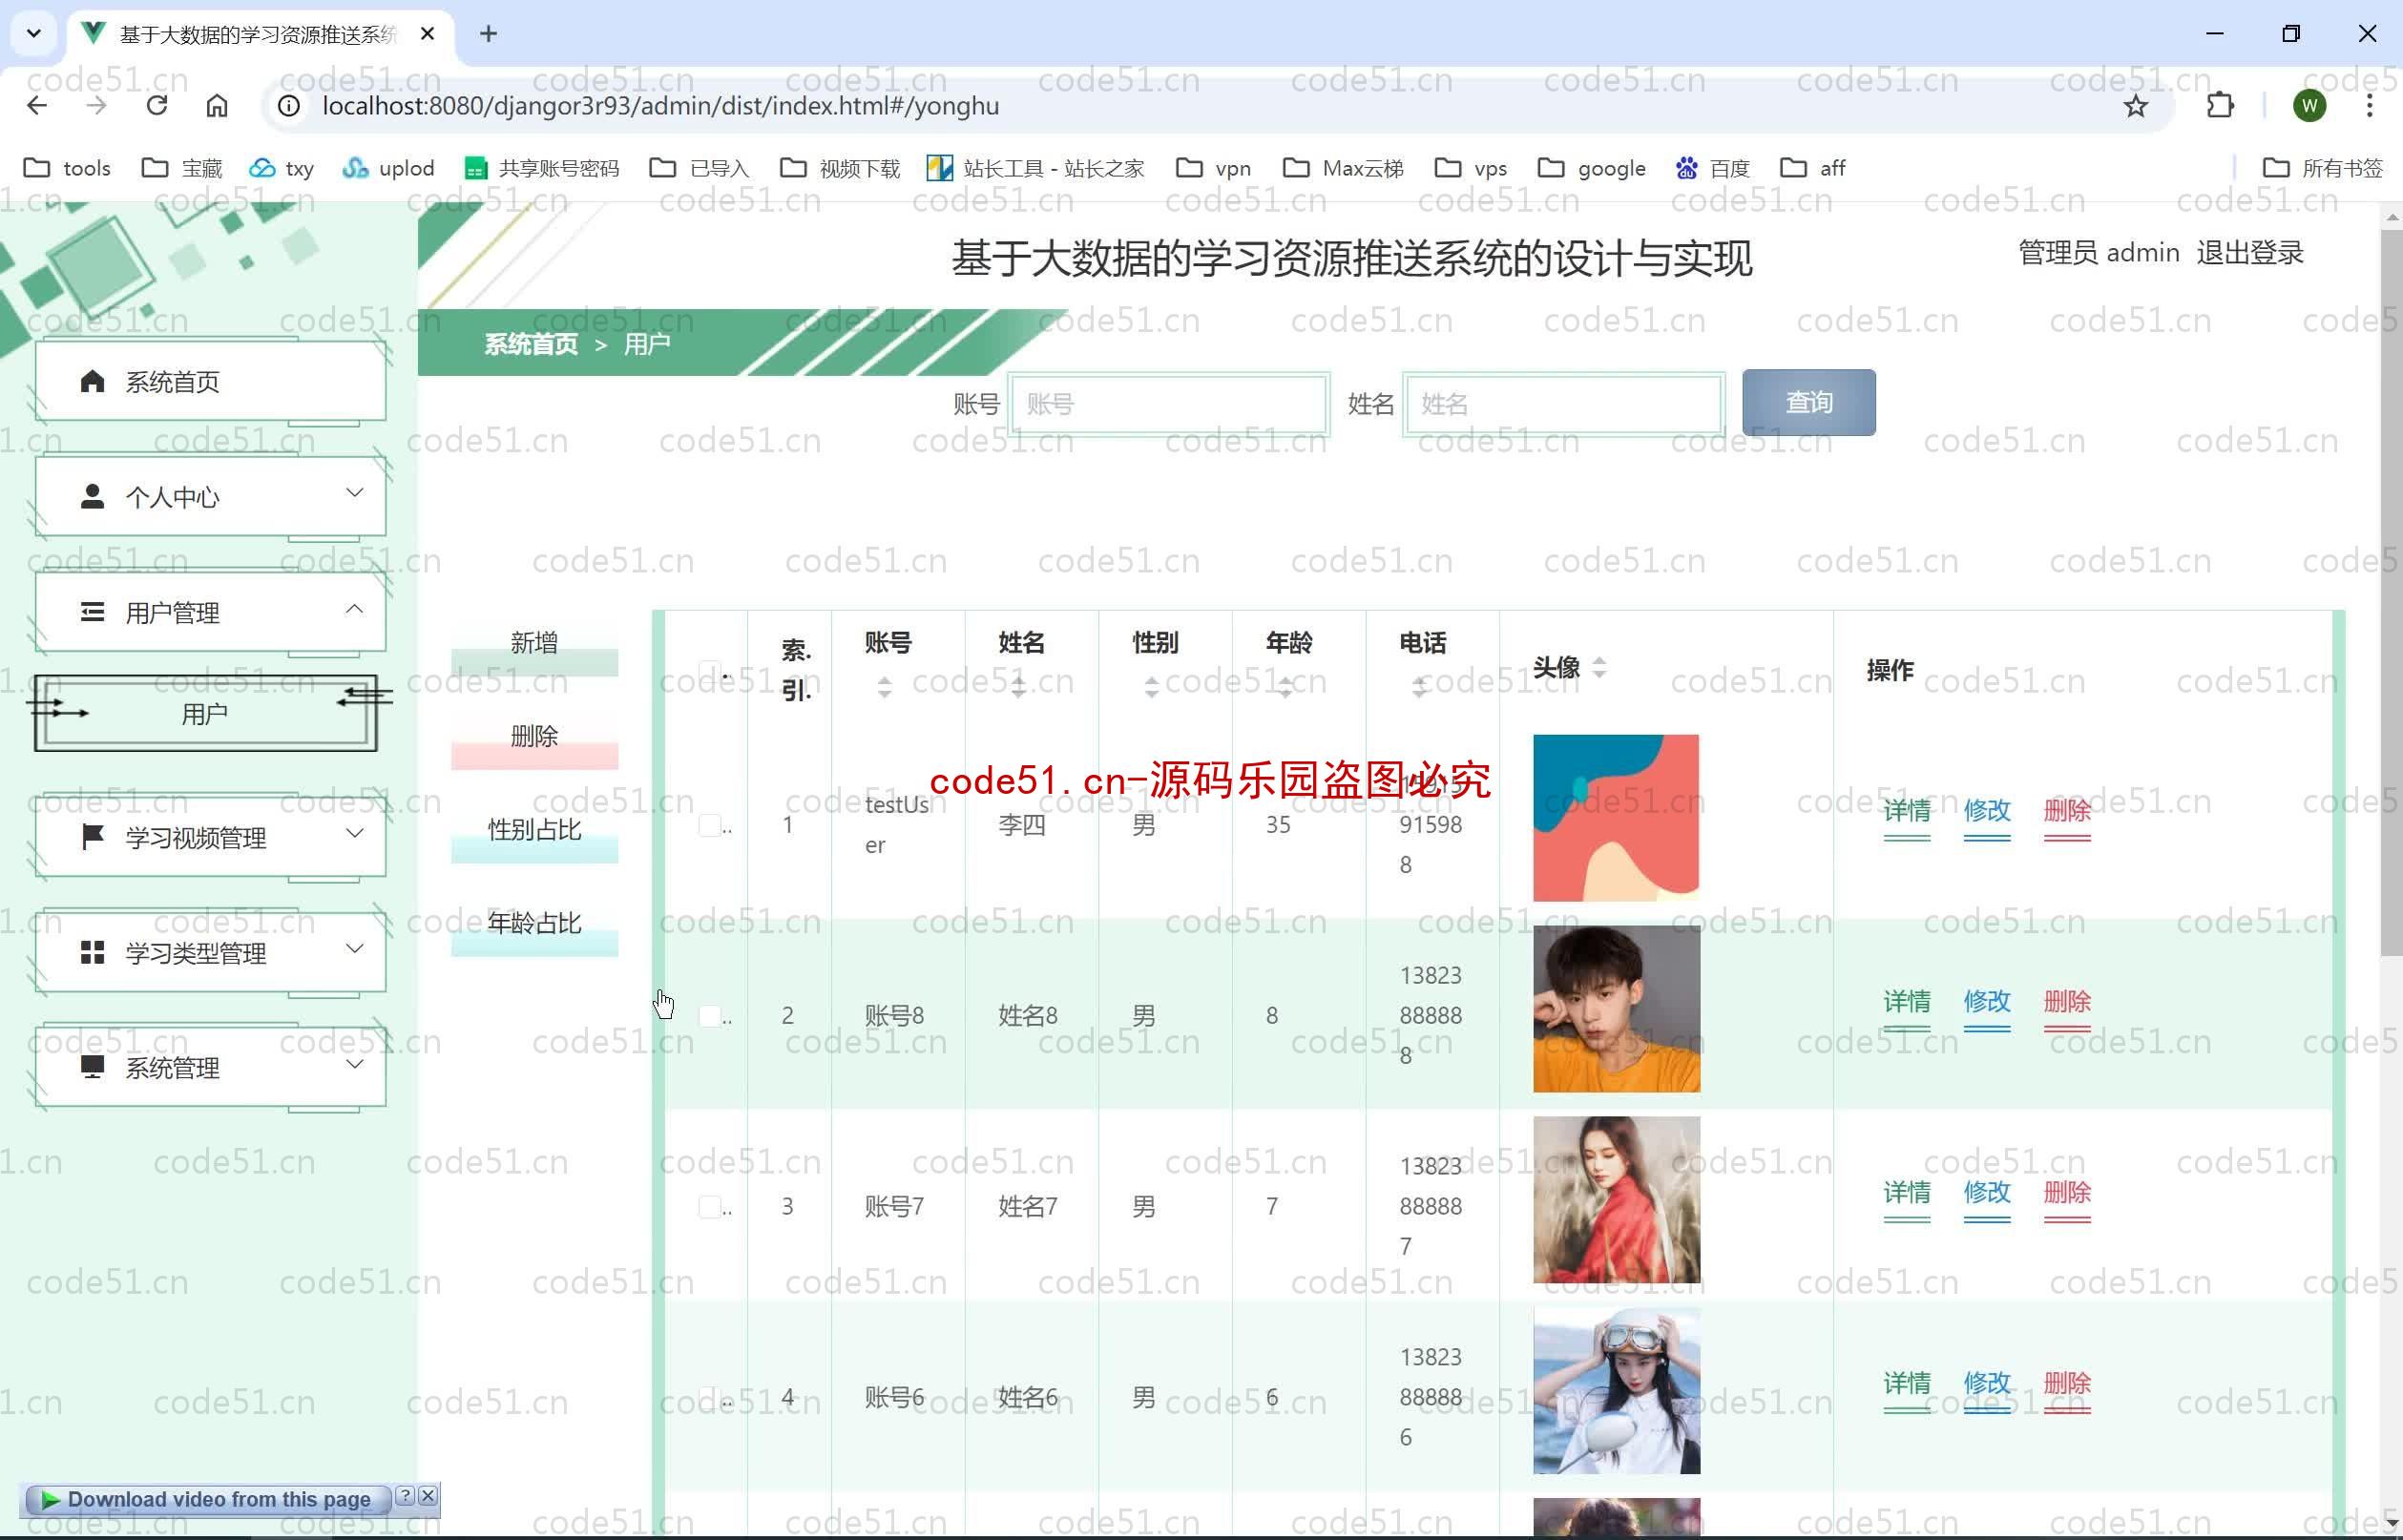The image size is (2403, 1540).
Task: Click the 查询 (Search) button
Action: 1809,401
